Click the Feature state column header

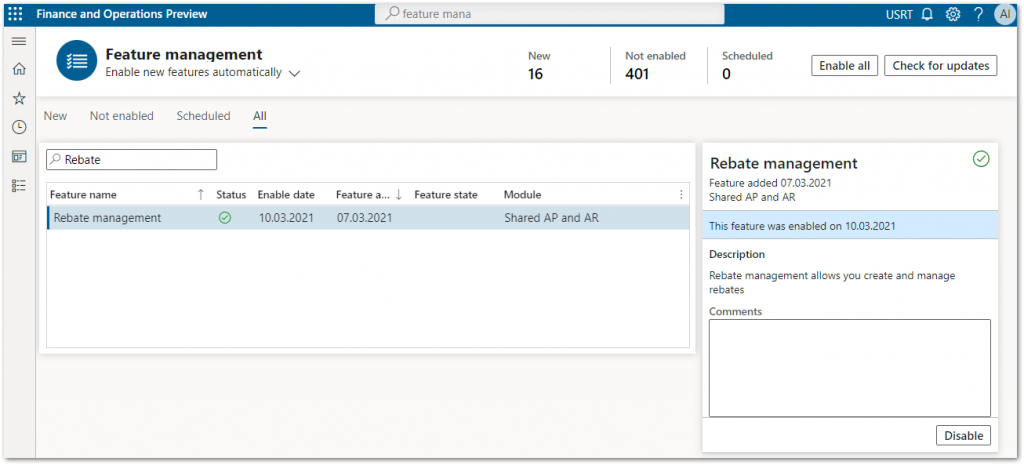point(446,195)
